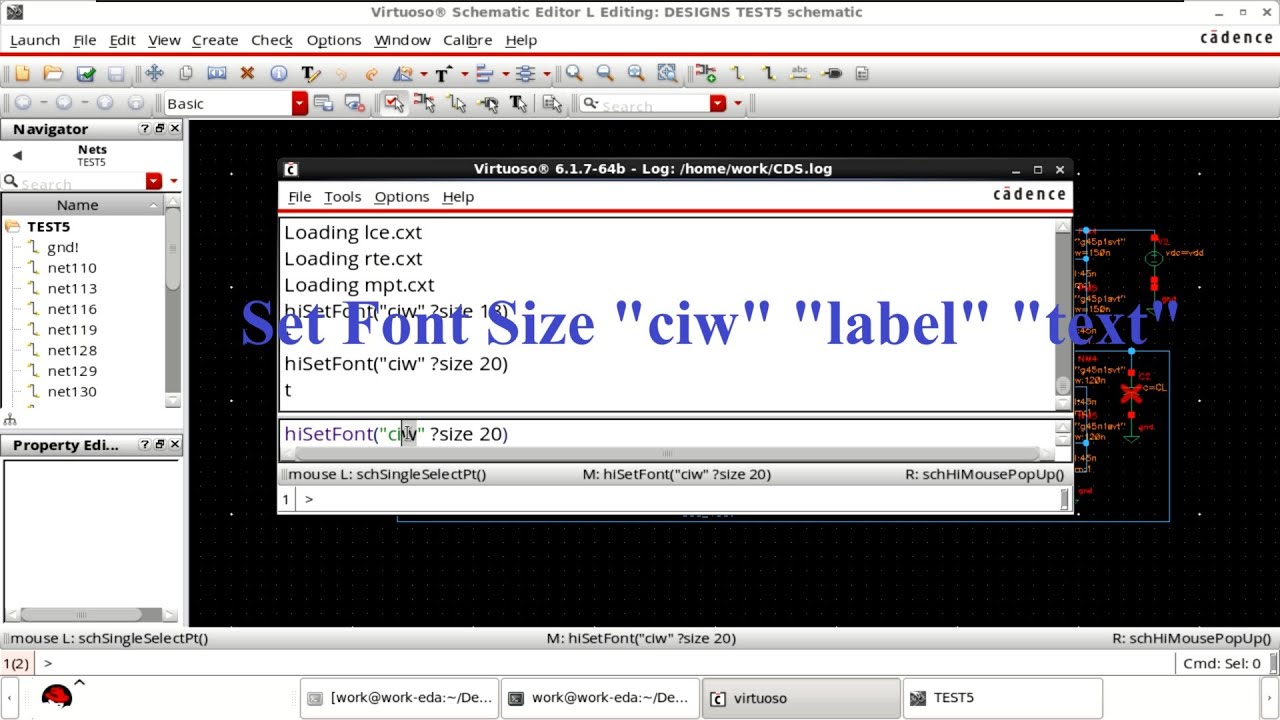The height and width of the screenshot is (720, 1280).
Task: Click the Check and Save icon
Action: [85, 73]
